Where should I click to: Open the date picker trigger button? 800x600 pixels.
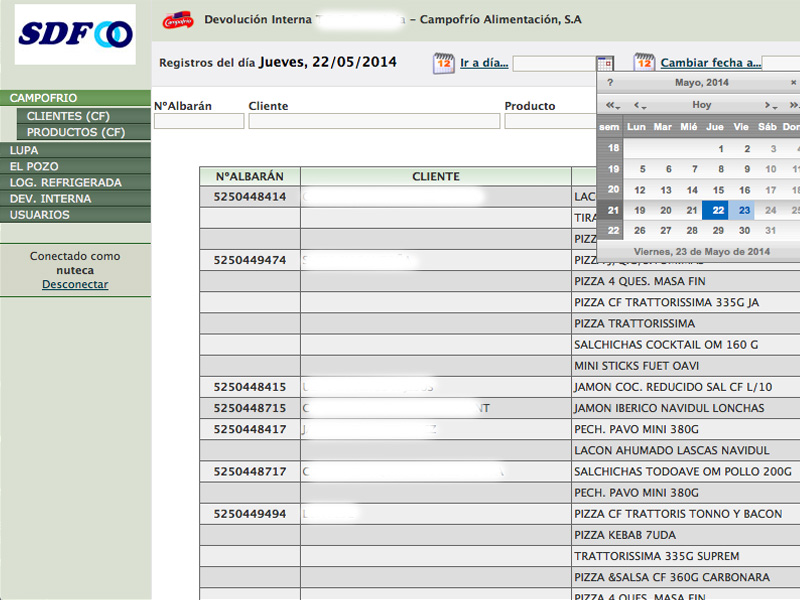click(x=605, y=63)
